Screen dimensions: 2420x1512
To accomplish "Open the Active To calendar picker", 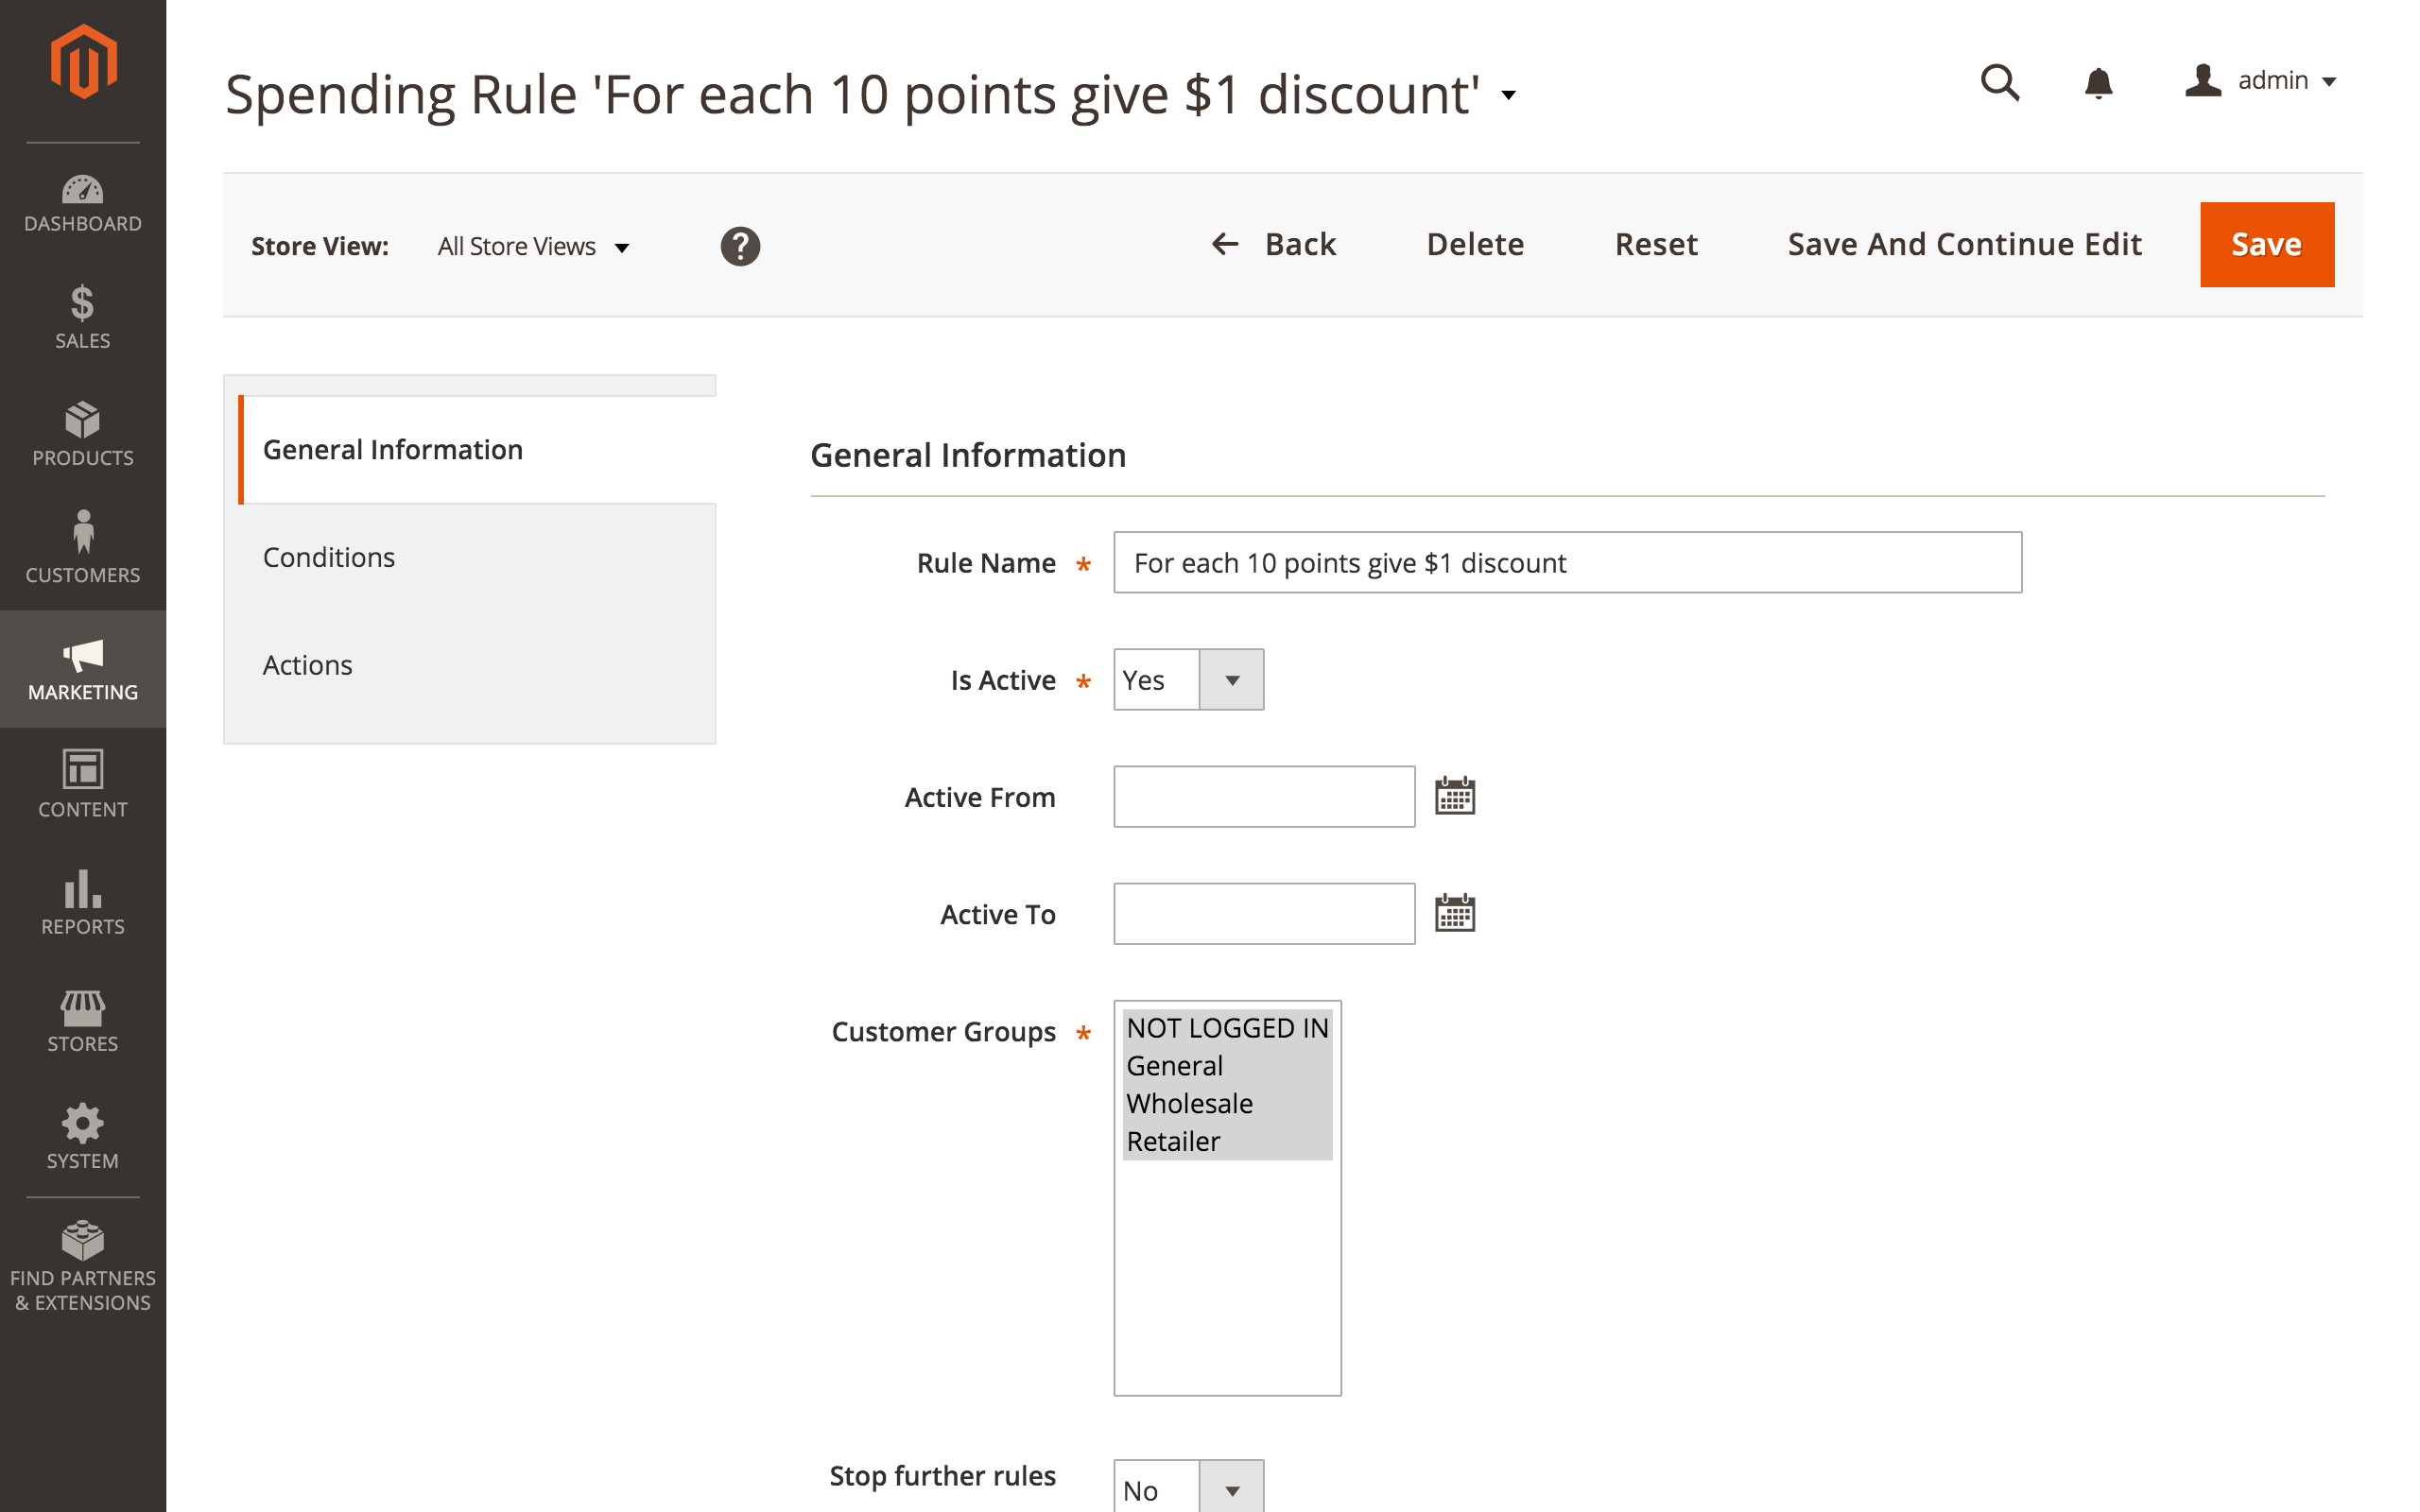I will click(x=1455, y=913).
